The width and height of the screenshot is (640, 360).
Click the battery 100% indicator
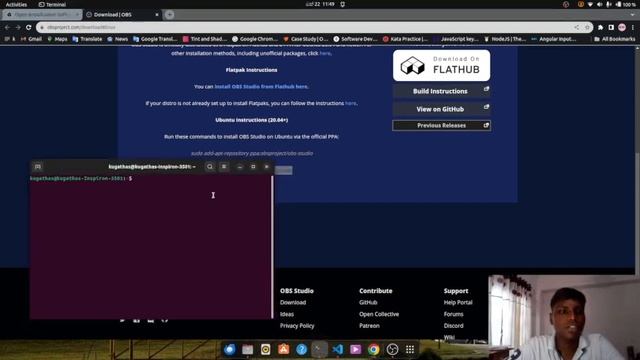point(626,4)
